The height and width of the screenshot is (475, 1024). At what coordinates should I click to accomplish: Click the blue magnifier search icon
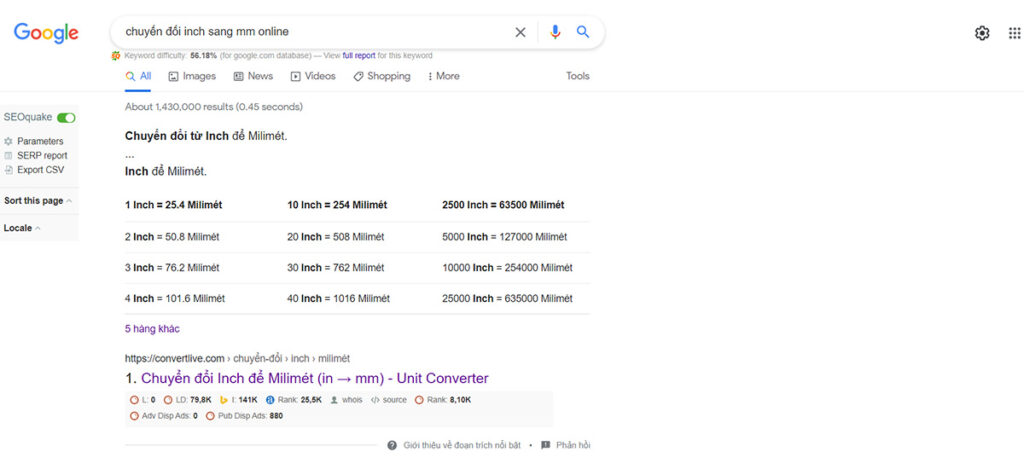click(x=583, y=32)
